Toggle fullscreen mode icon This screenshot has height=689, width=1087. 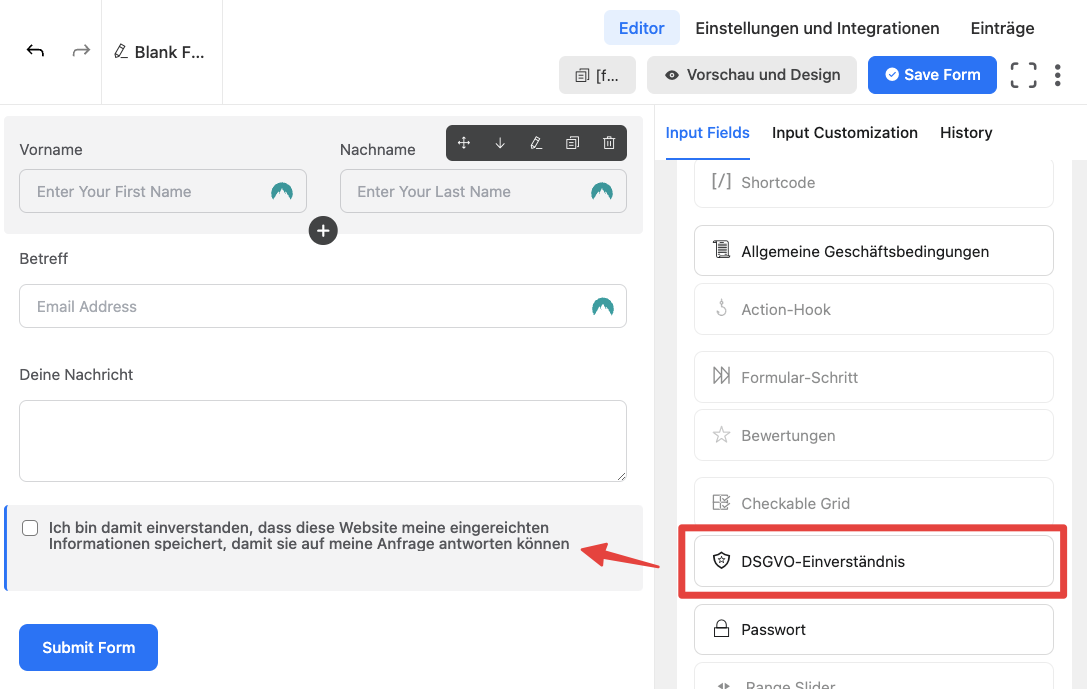[x=1023, y=75]
